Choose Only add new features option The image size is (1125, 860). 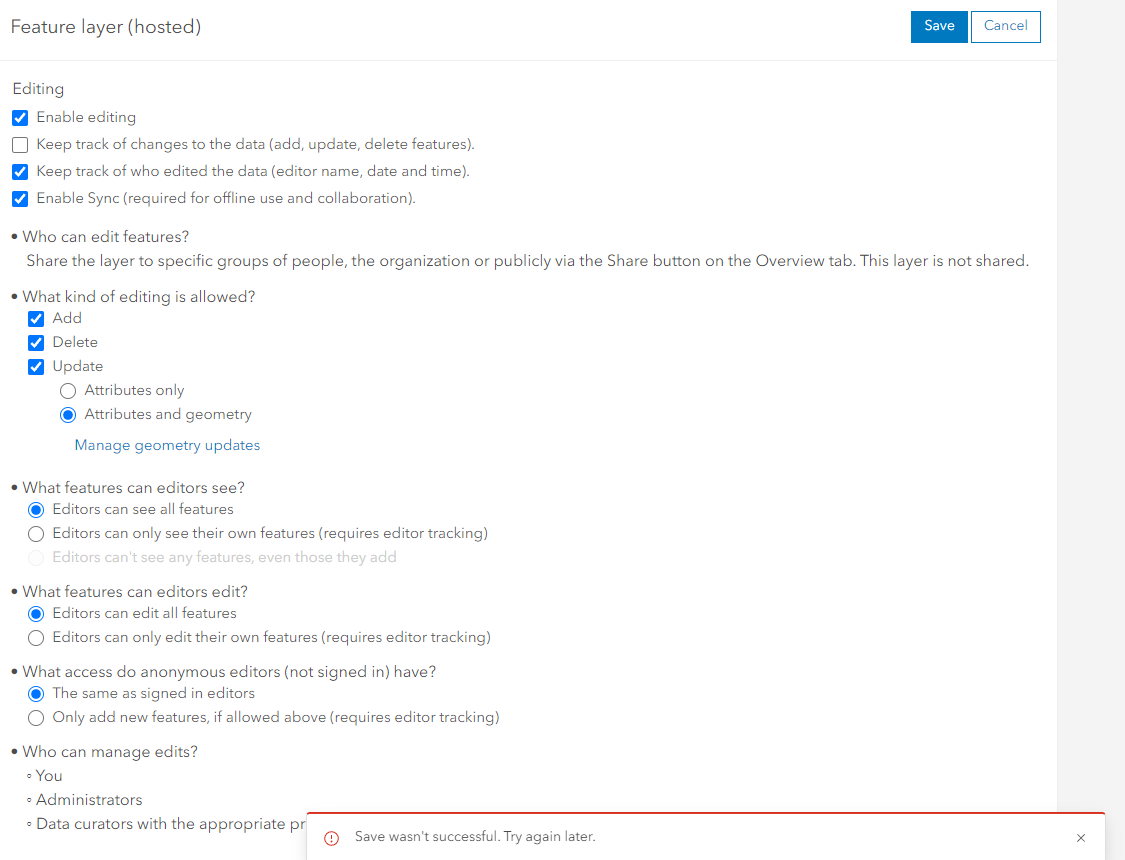click(36, 718)
